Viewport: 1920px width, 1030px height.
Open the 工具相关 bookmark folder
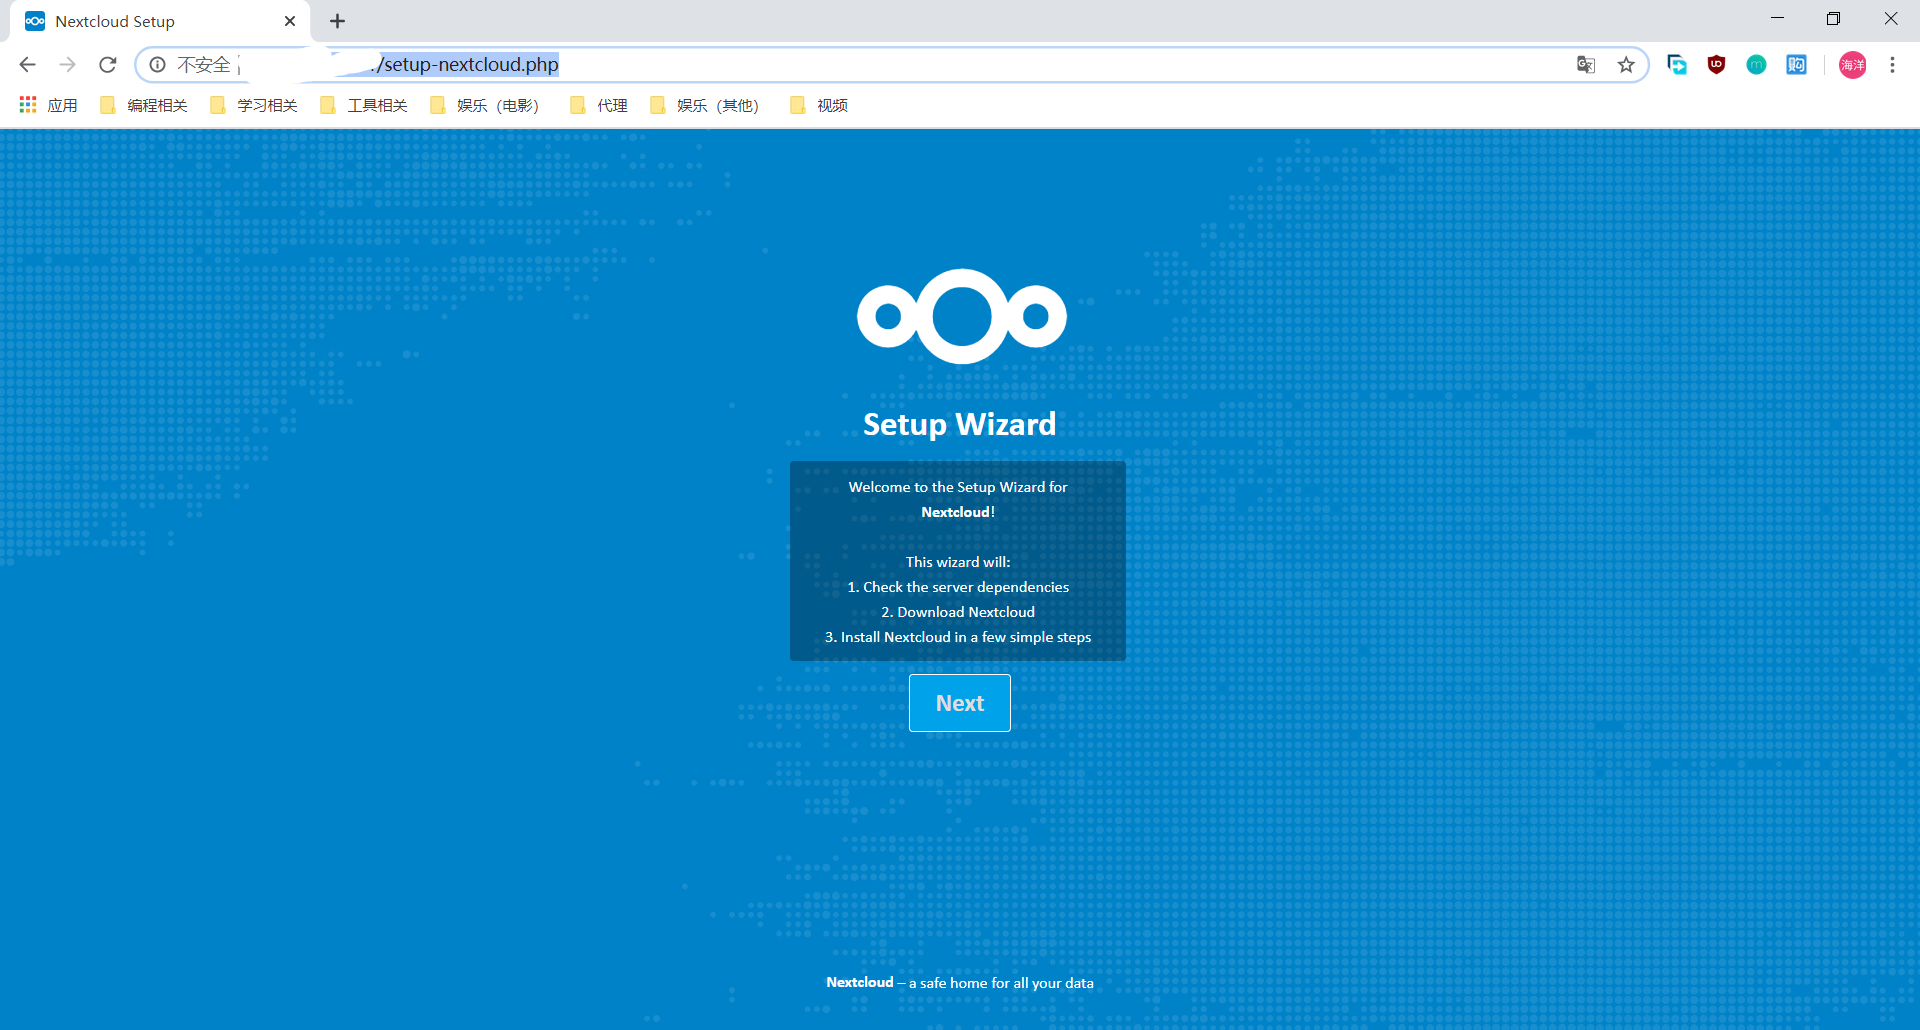point(364,105)
